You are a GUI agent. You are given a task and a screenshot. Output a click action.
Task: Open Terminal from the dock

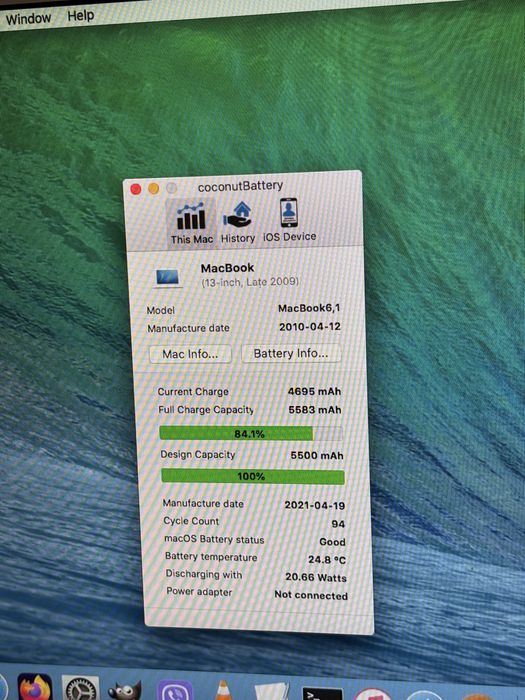(322, 694)
